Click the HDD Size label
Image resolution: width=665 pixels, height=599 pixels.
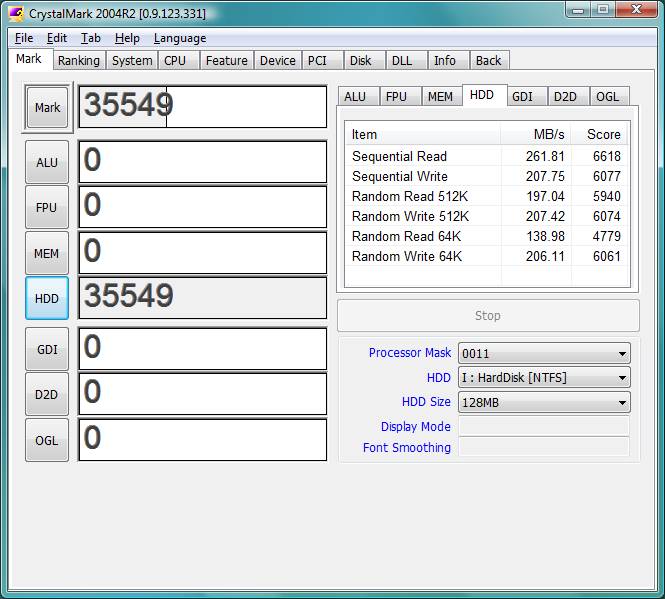(426, 402)
